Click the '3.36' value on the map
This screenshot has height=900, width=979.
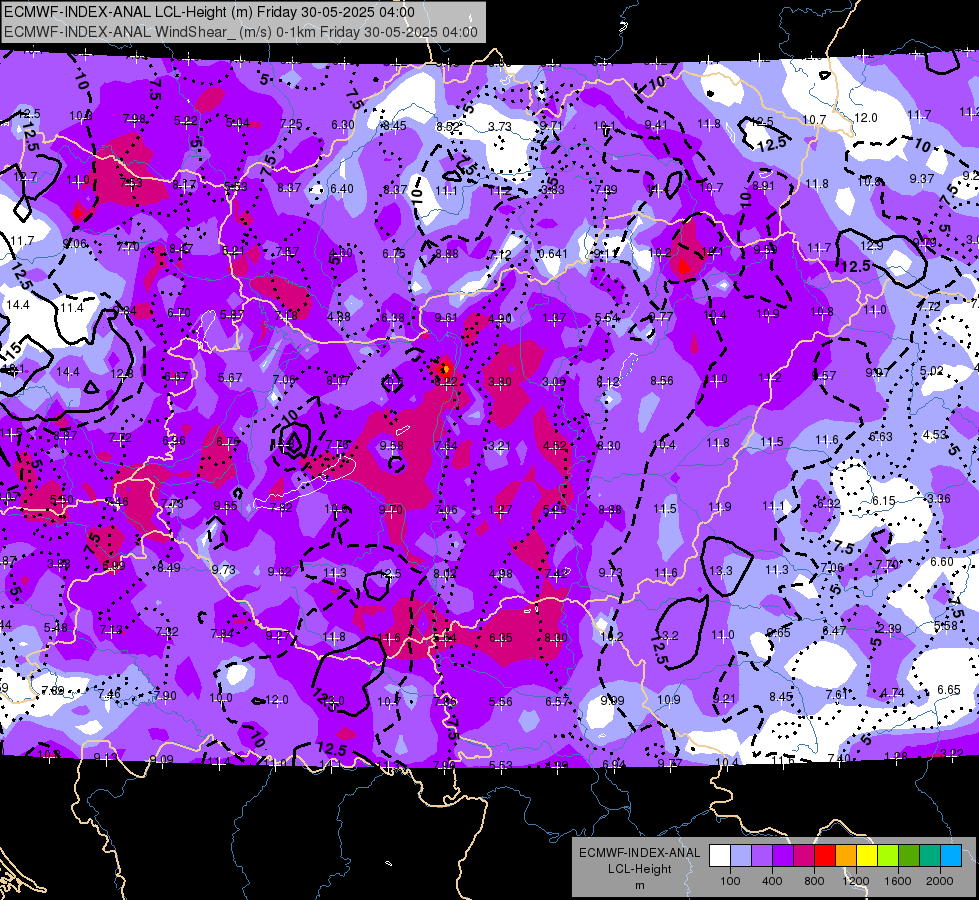pos(938,498)
